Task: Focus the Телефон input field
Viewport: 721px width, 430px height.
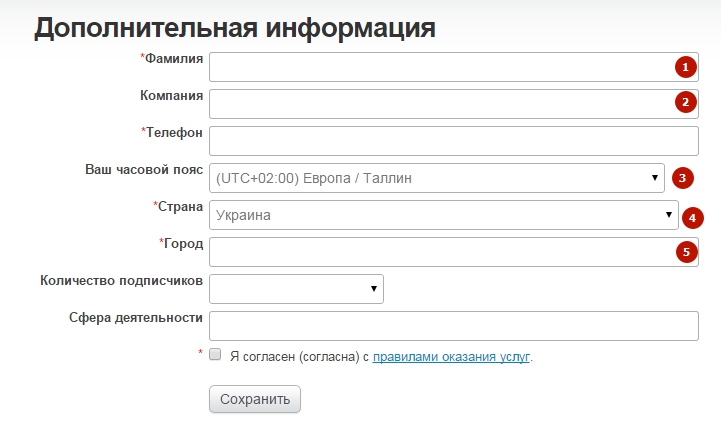Action: [454, 141]
